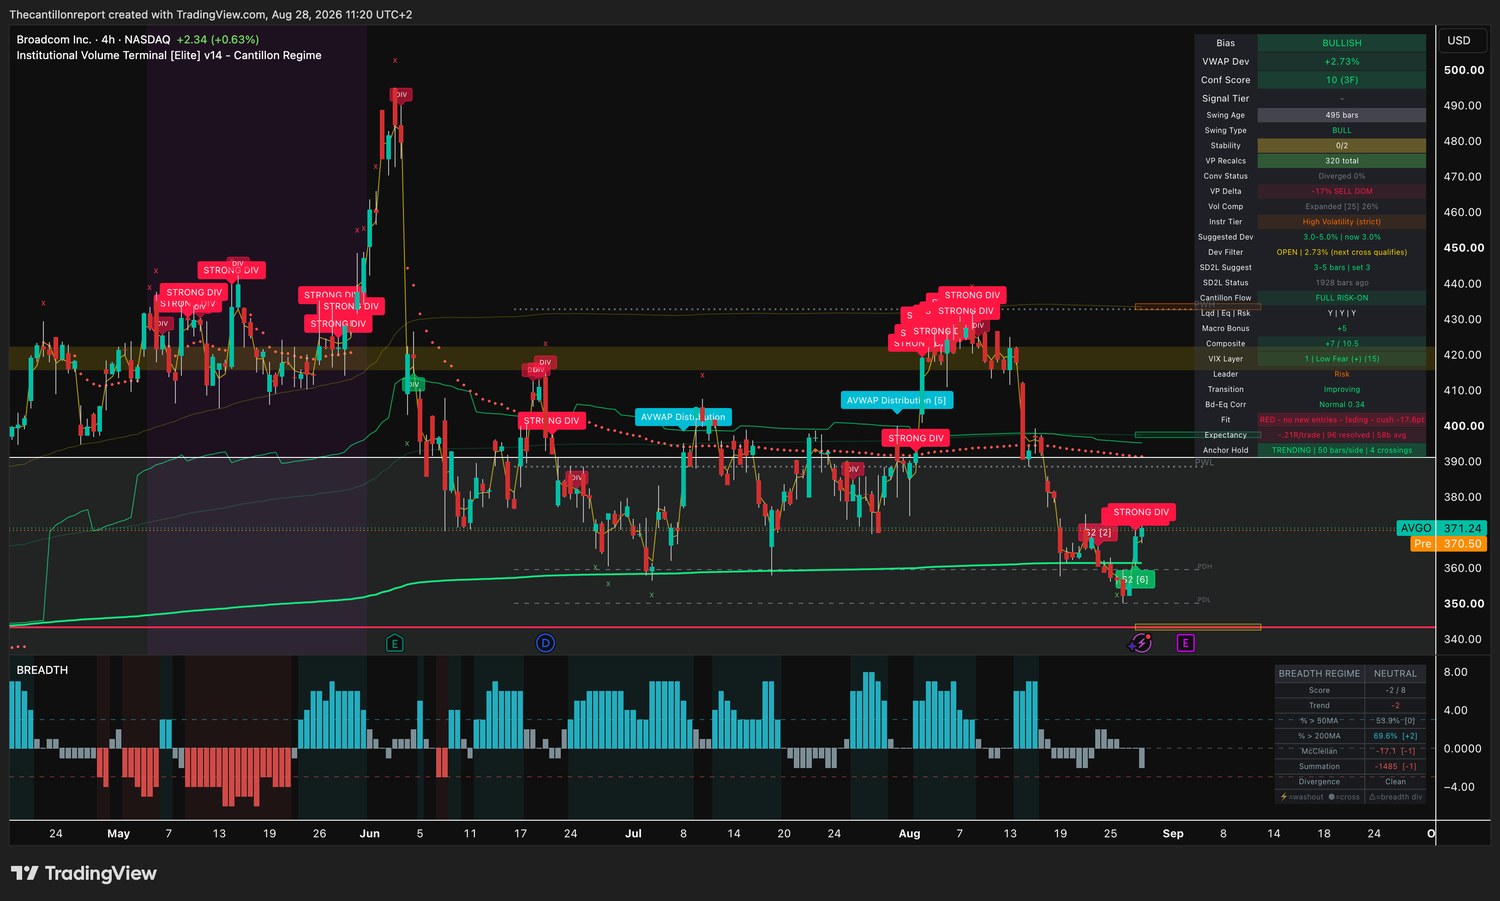
Task: Click the 'Expanded [25] 26%' Vol Comp value
Action: (x=1341, y=207)
